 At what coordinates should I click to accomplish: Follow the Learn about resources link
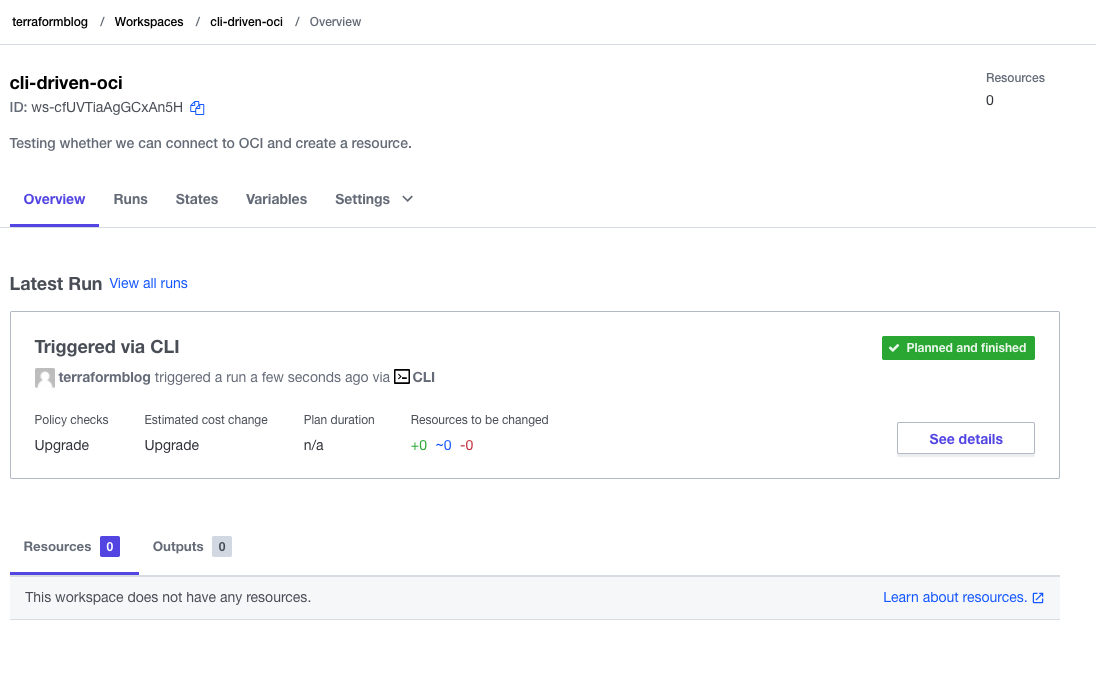950,597
